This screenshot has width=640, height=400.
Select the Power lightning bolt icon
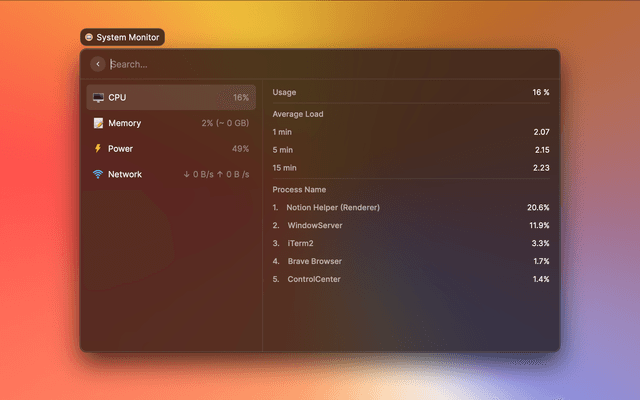[98, 148]
